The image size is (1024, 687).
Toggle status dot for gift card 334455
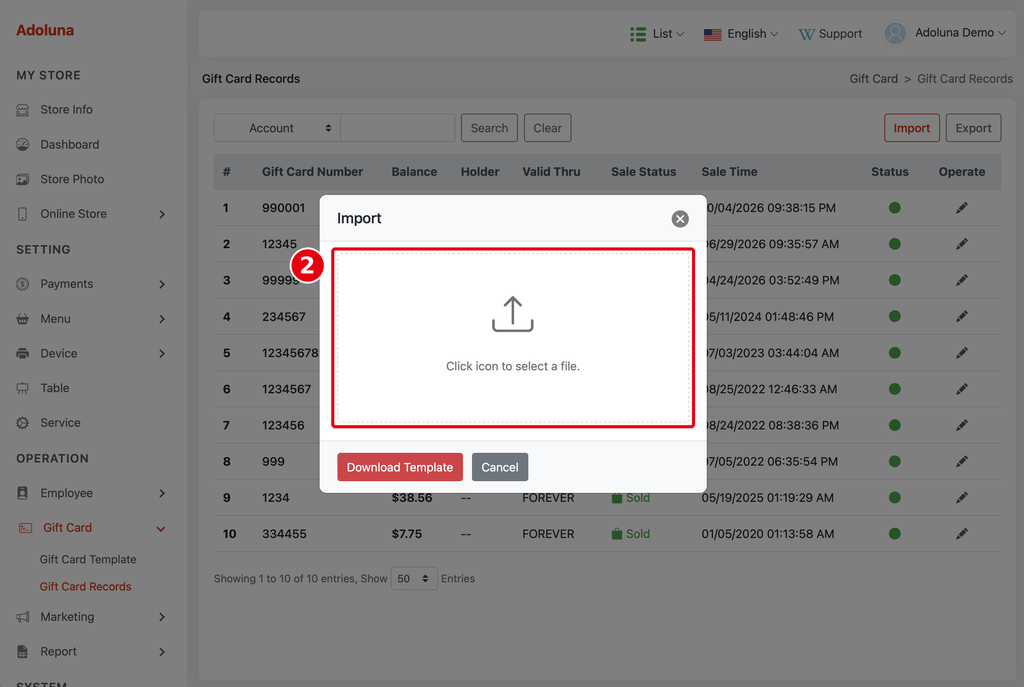895,534
